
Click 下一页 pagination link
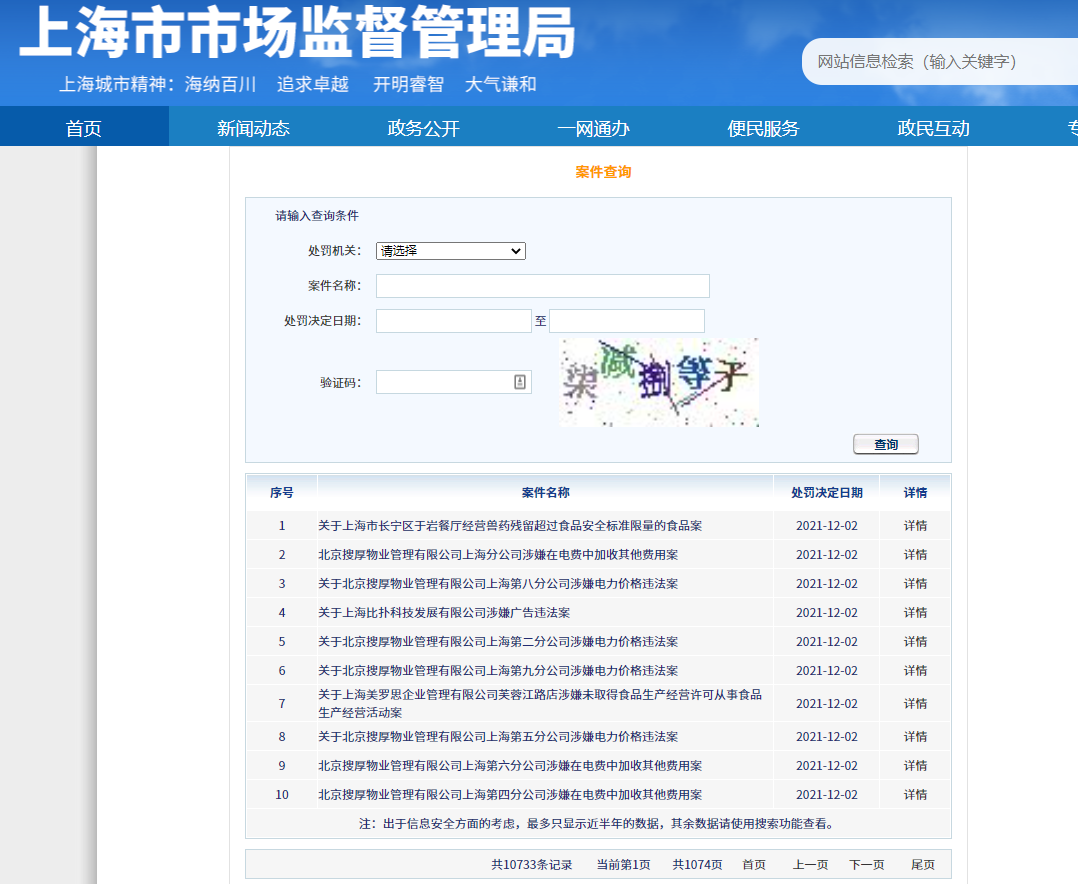866,865
